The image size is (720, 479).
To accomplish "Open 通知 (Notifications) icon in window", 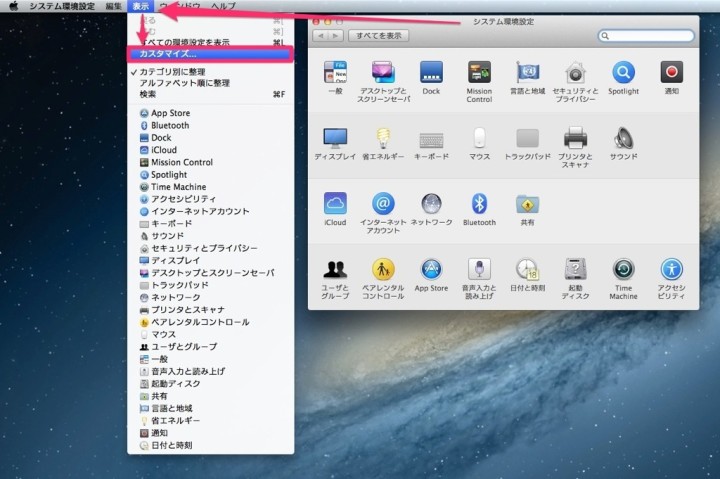I will pos(671,73).
